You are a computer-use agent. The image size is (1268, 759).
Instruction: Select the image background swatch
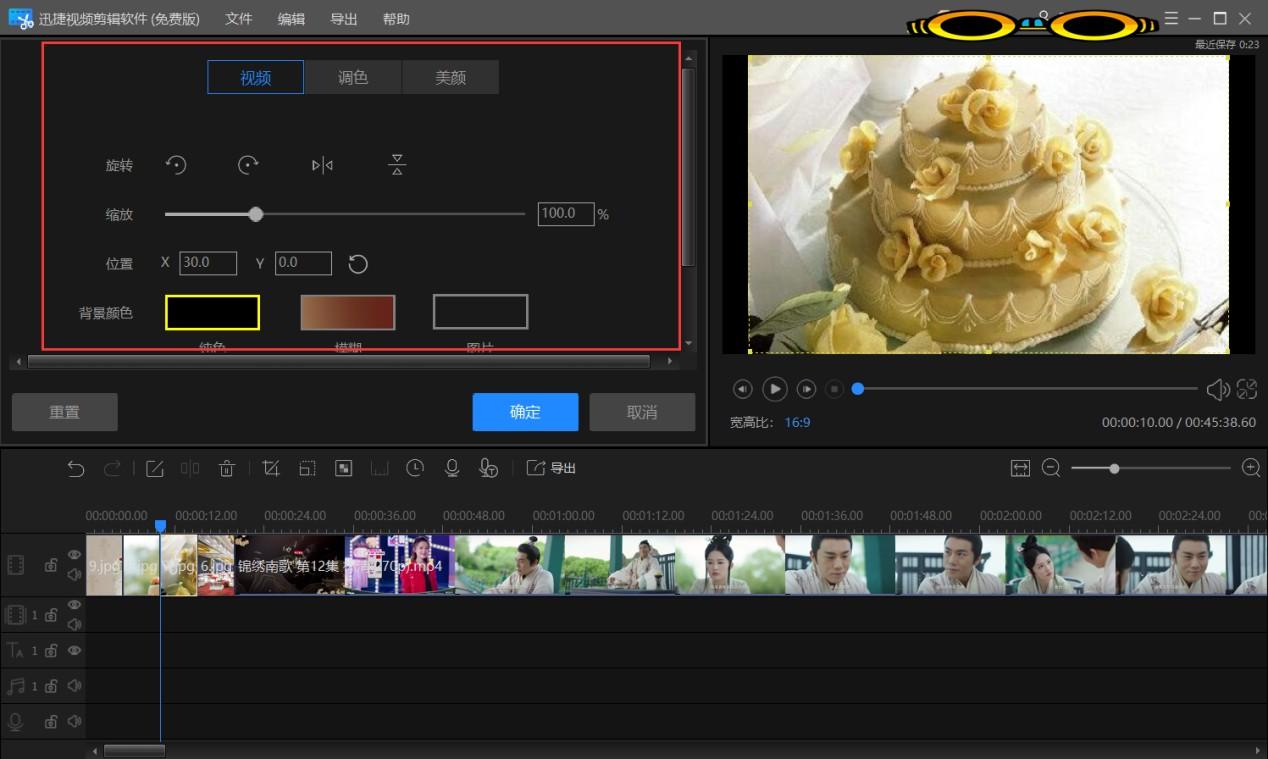(x=480, y=312)
